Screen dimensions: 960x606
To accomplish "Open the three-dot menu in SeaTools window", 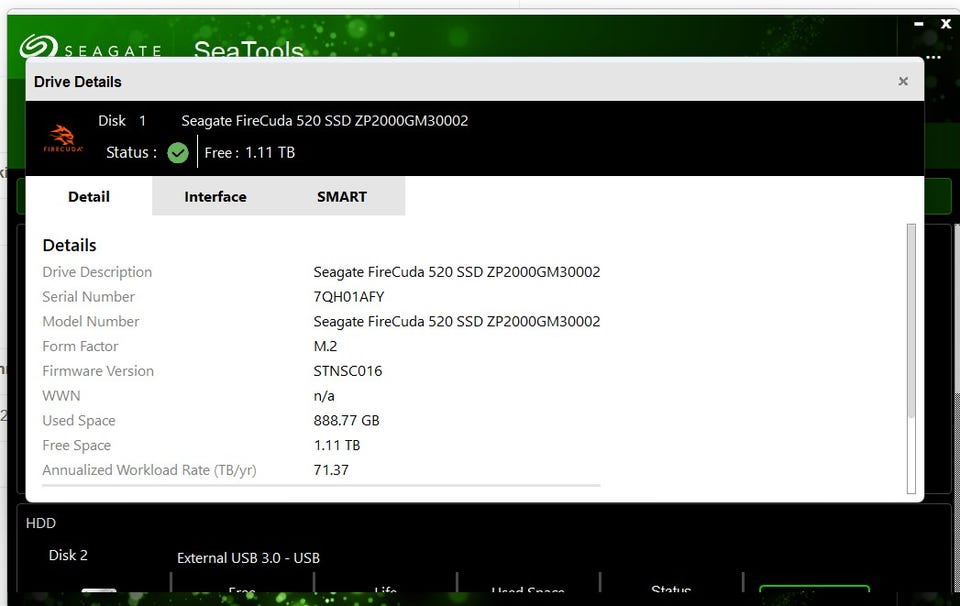I will 933,57.
